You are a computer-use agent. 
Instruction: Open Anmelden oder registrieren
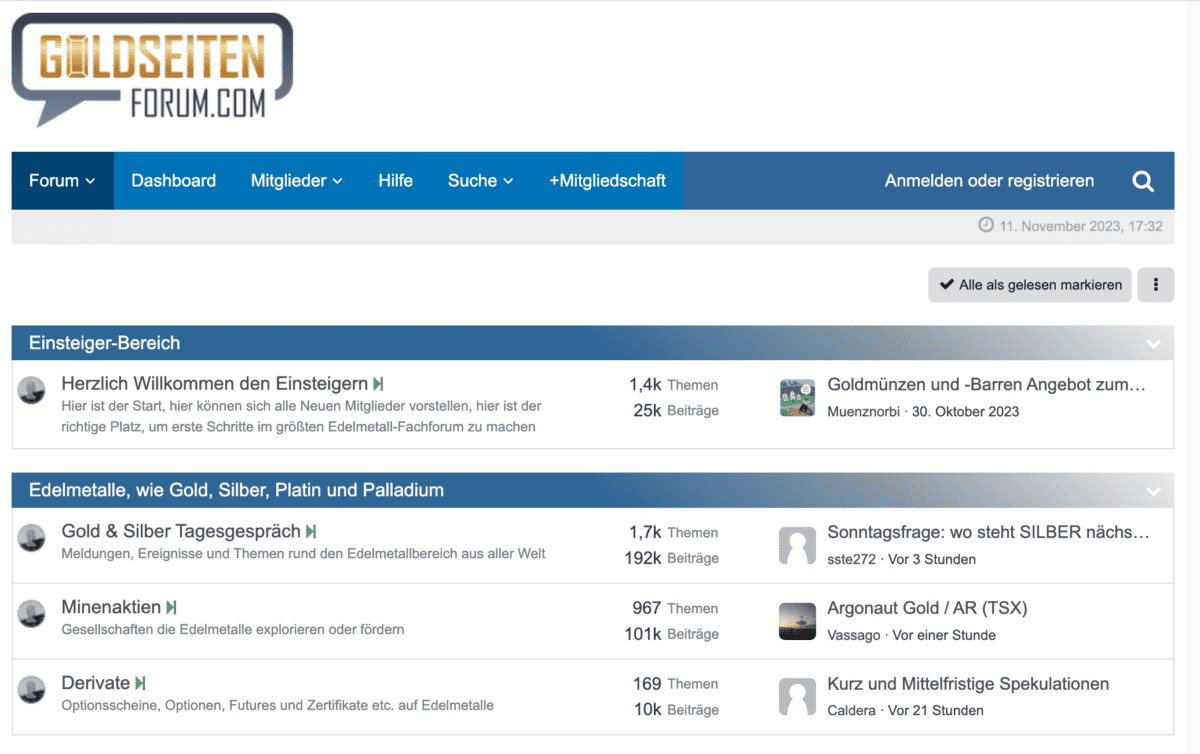988,181
